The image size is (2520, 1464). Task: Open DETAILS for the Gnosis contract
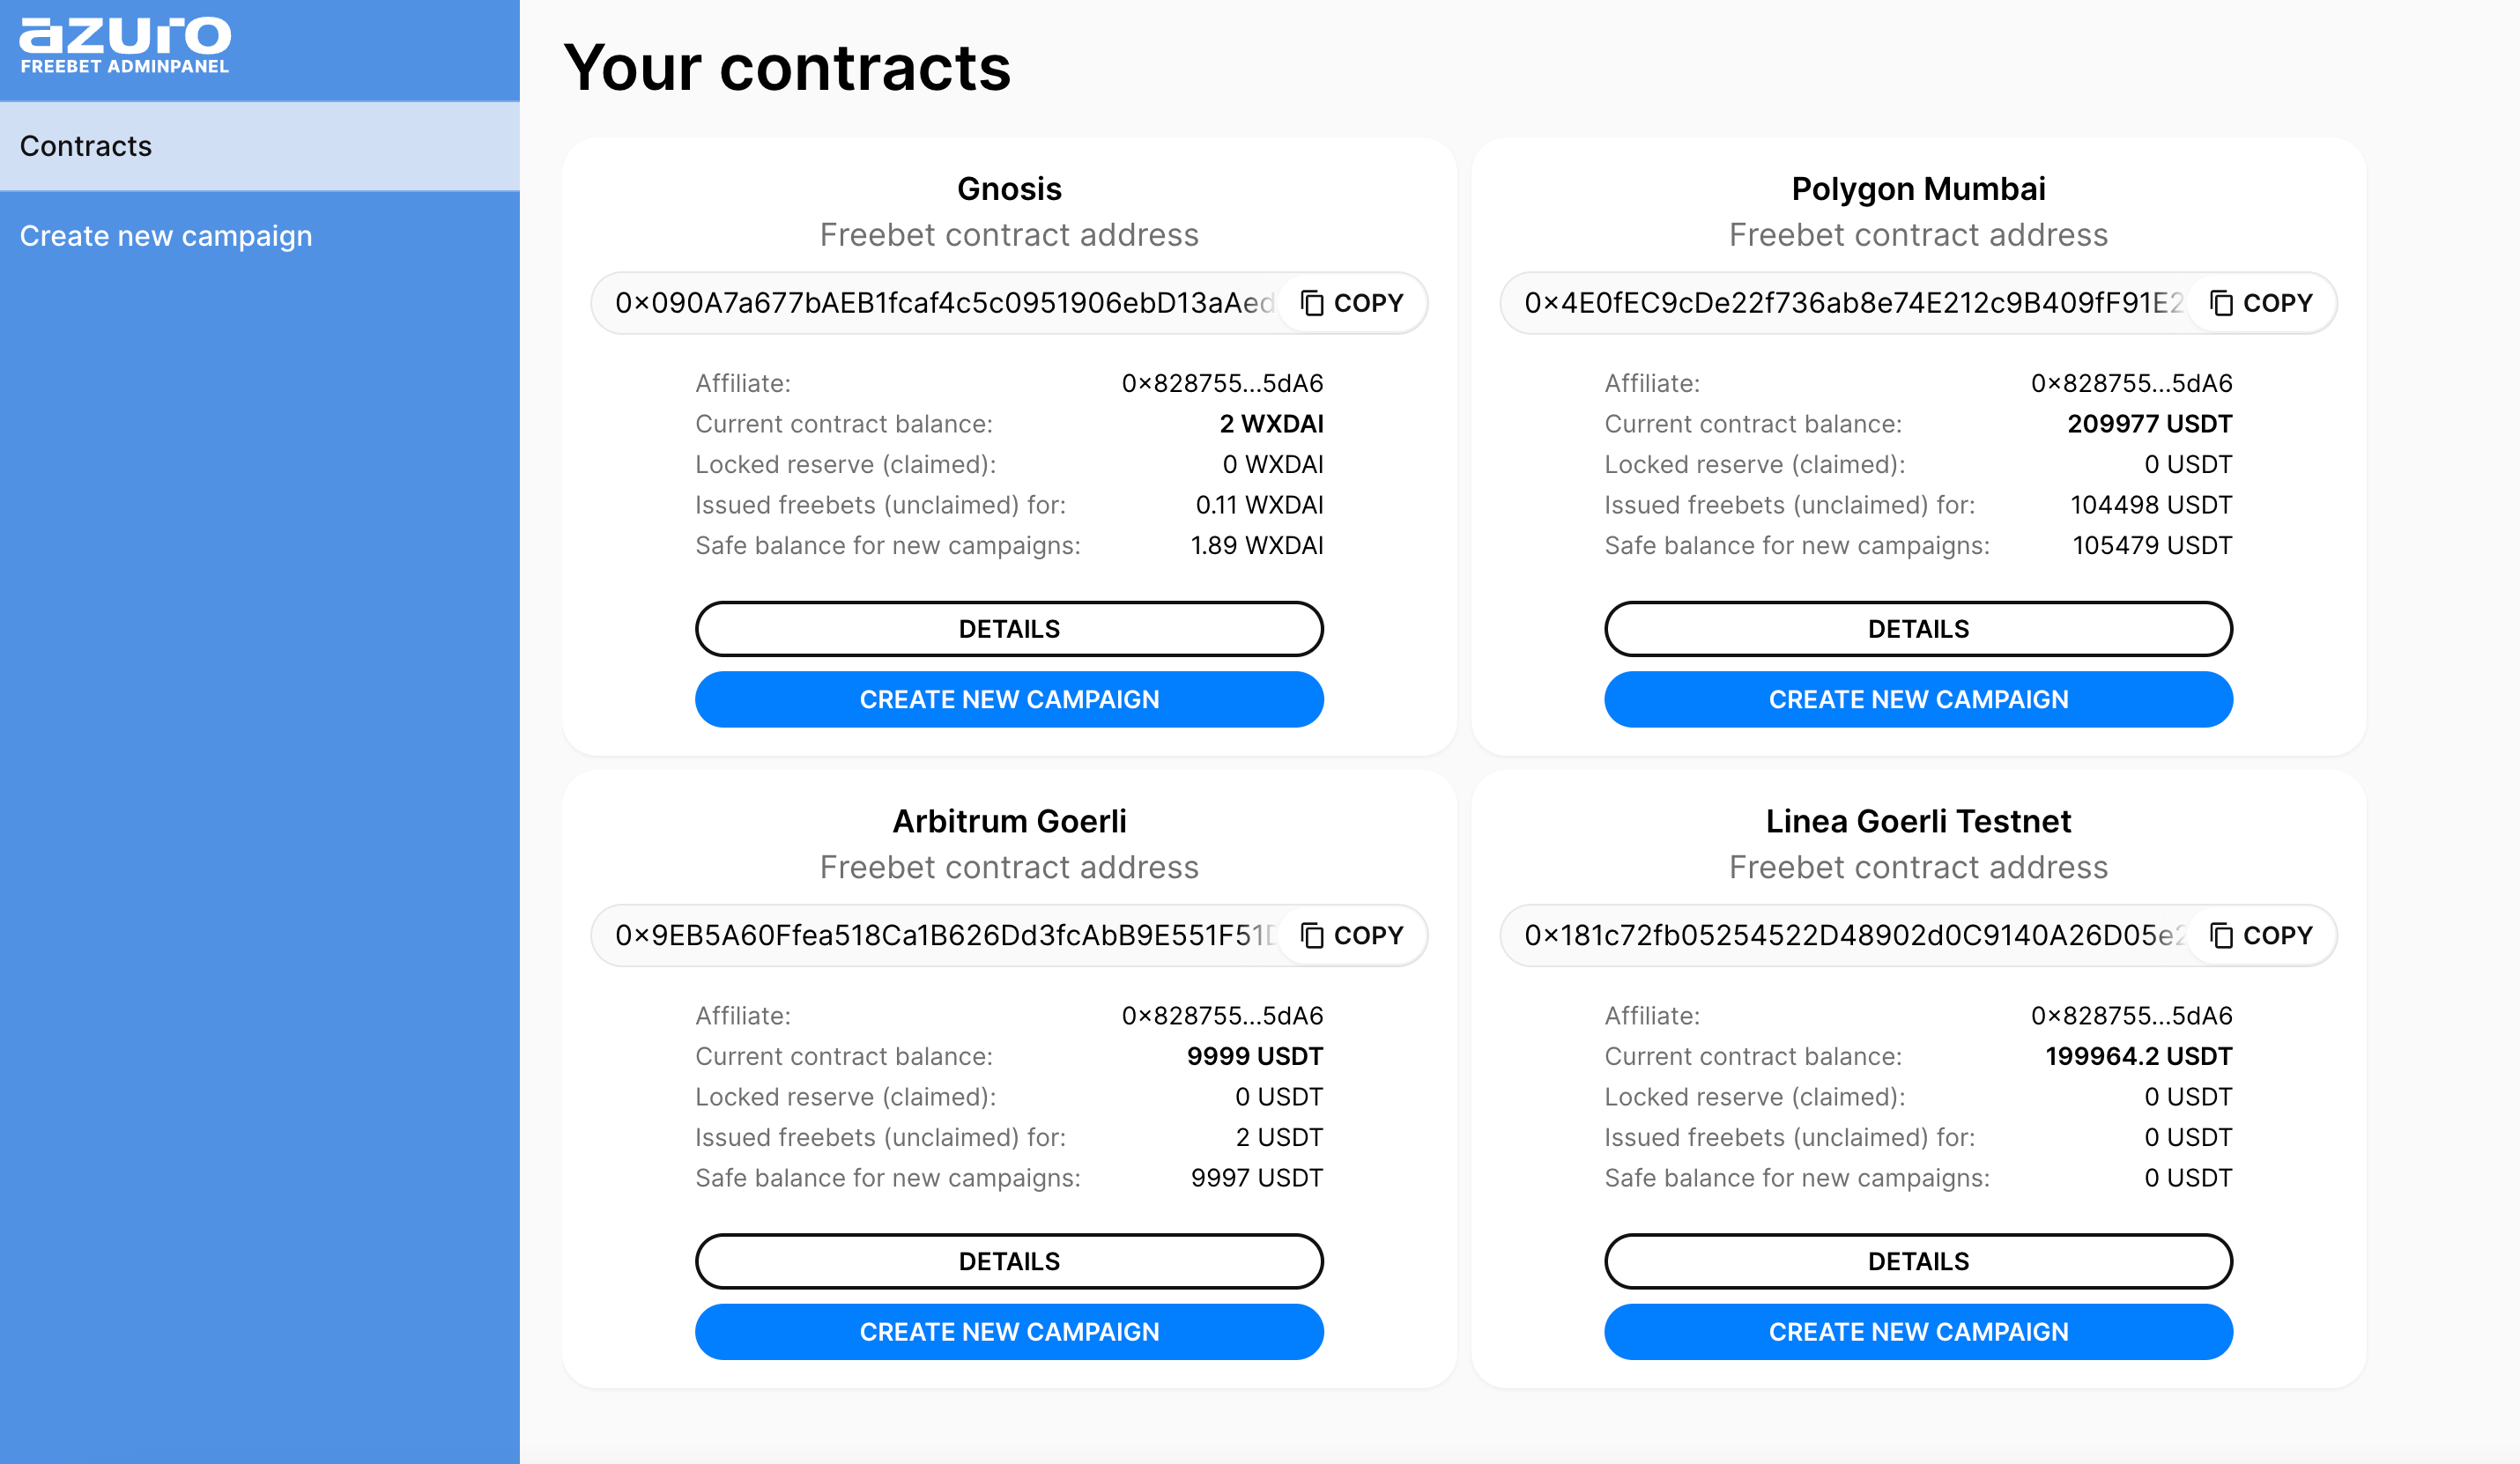[x=1009, y=629]
